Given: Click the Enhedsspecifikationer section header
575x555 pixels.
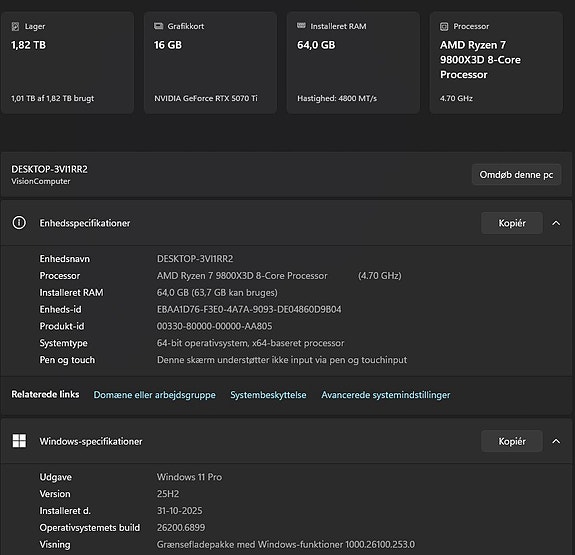Looking at the screenshot, I should click(286, 223).
